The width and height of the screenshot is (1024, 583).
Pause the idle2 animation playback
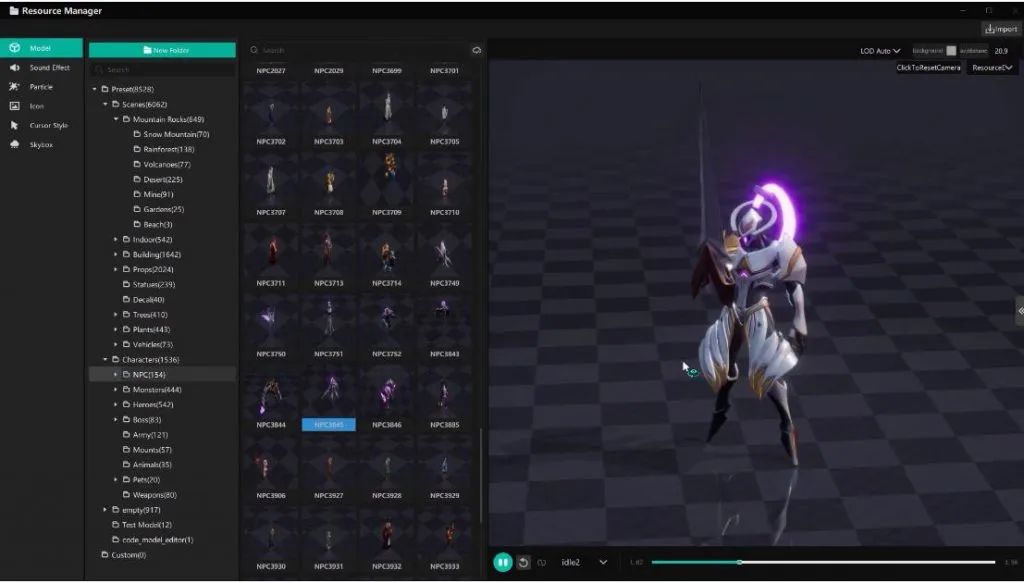(503, 563)
